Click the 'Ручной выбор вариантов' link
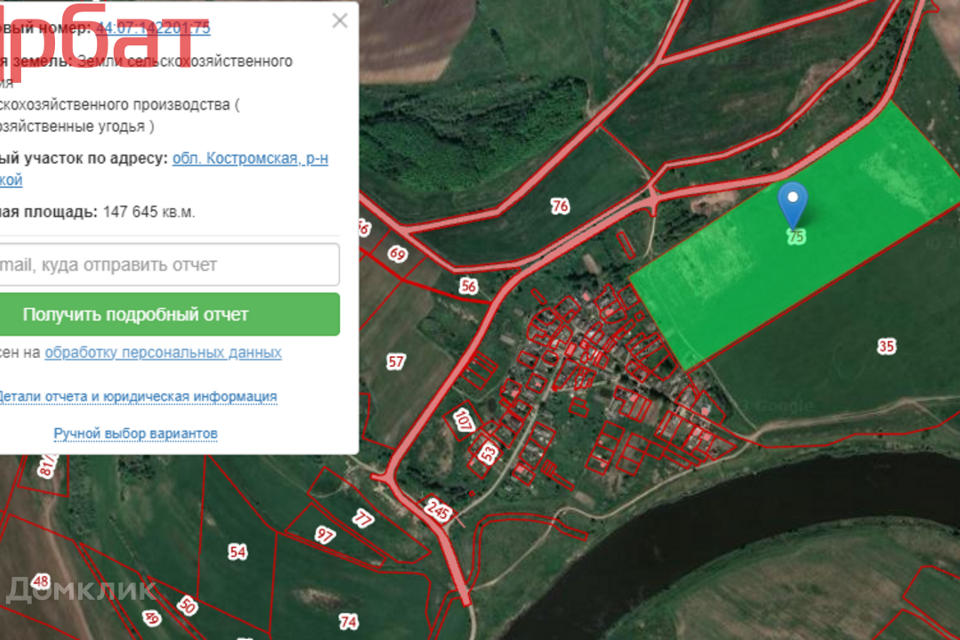960x640 pixels. pos(135,433)
